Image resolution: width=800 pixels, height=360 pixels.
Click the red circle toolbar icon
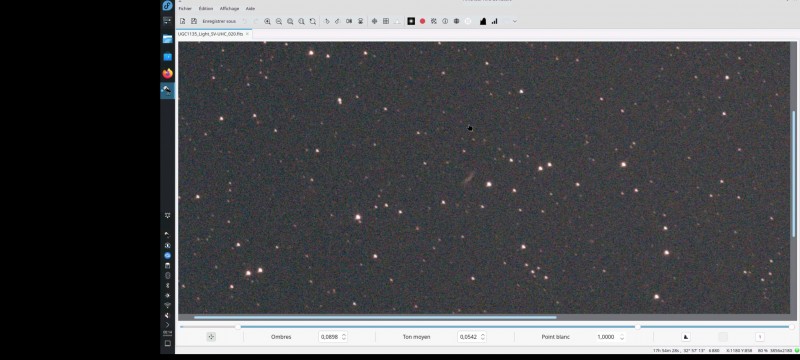[422, 21]
